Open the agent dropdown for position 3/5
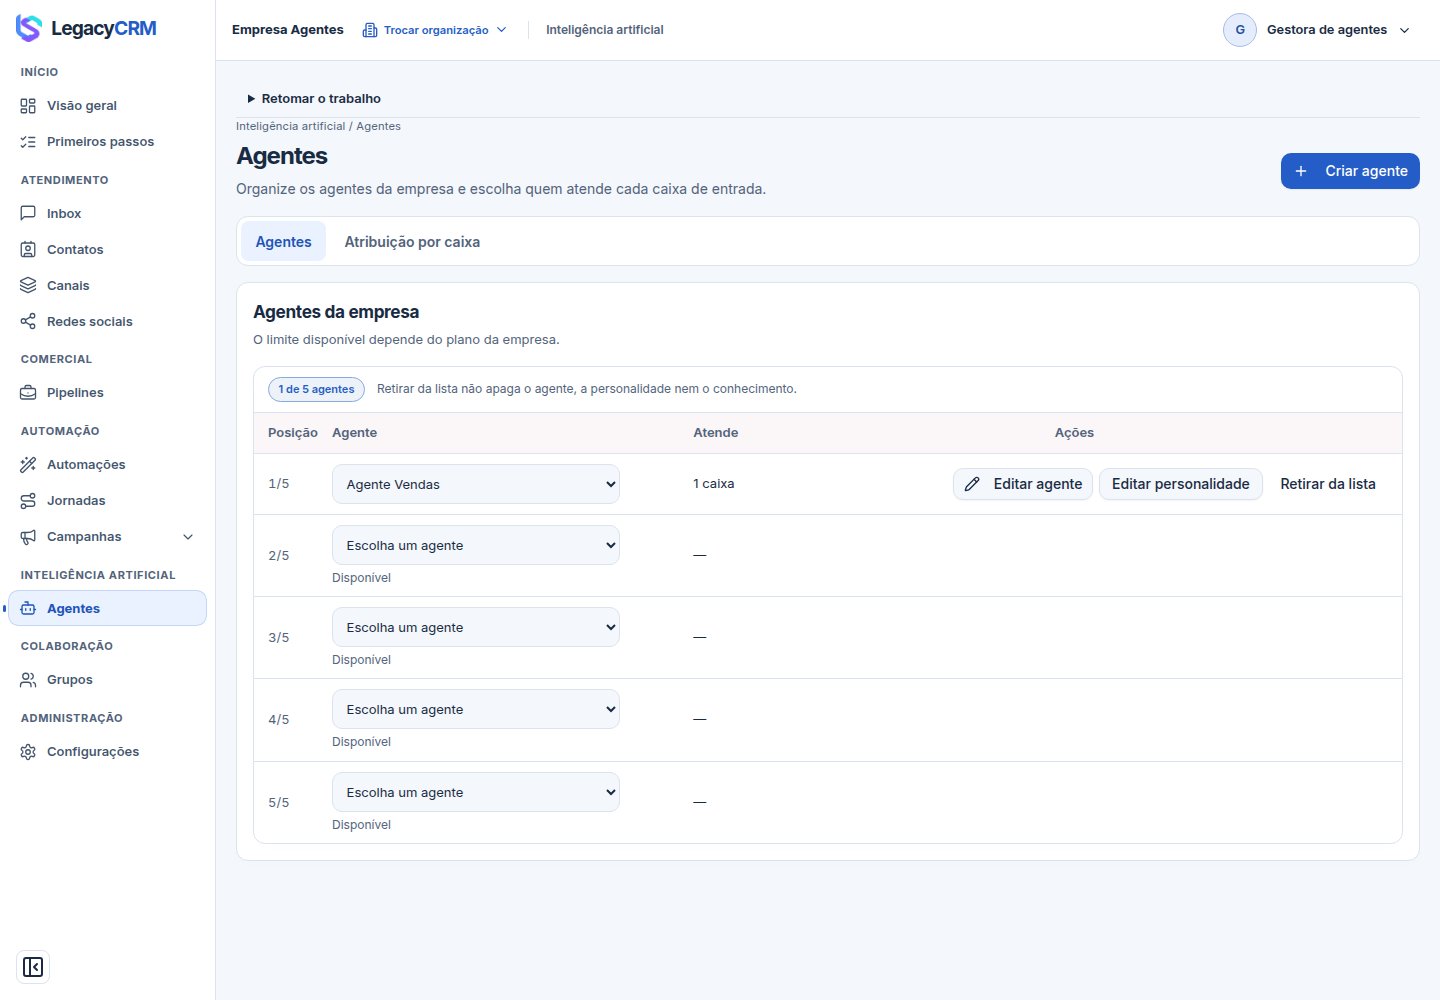1440x1000 pixels. (476, 627)
